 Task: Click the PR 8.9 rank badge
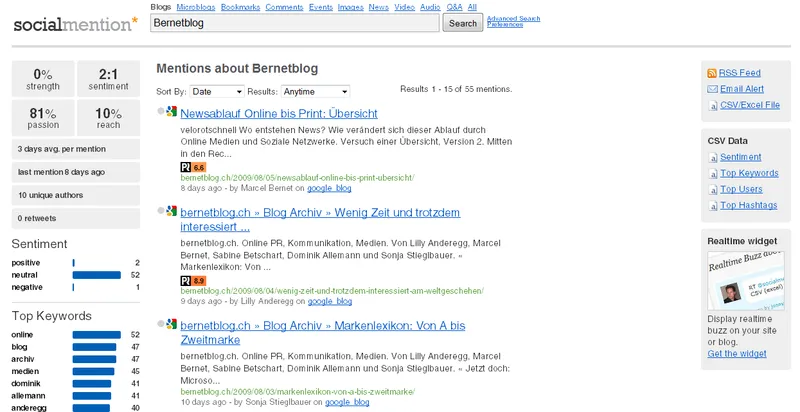click(193, 280)
